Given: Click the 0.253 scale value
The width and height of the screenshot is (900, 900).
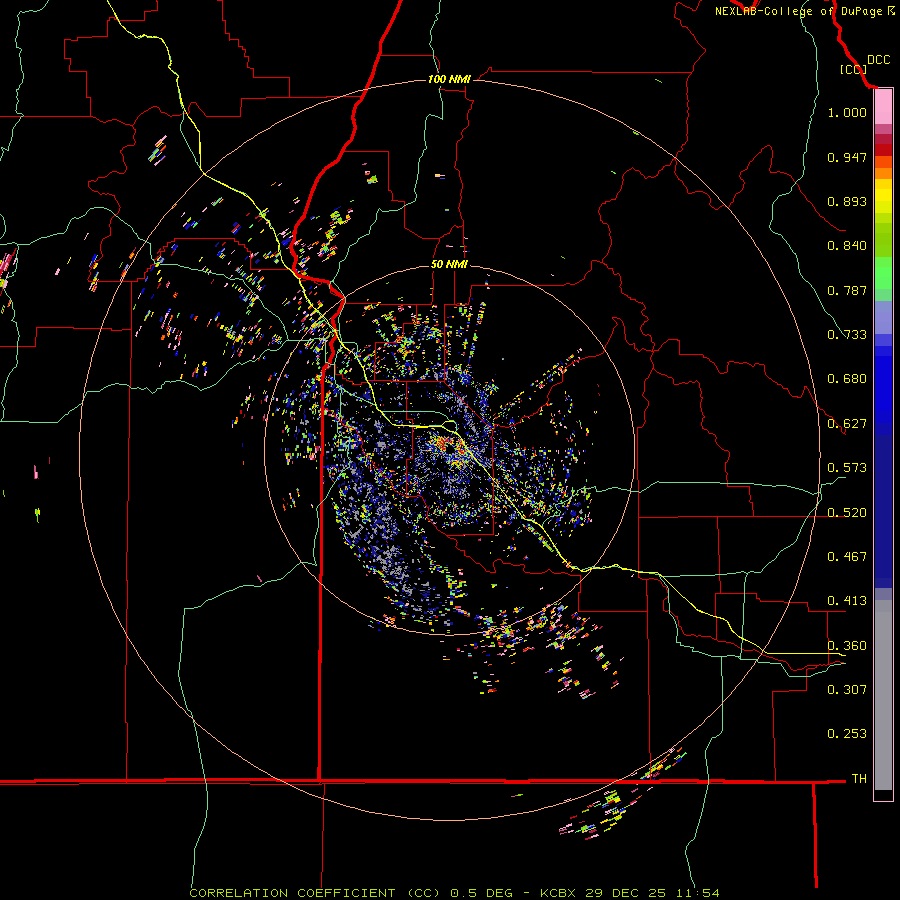Looking at the screenshot, I should point(847,734).
